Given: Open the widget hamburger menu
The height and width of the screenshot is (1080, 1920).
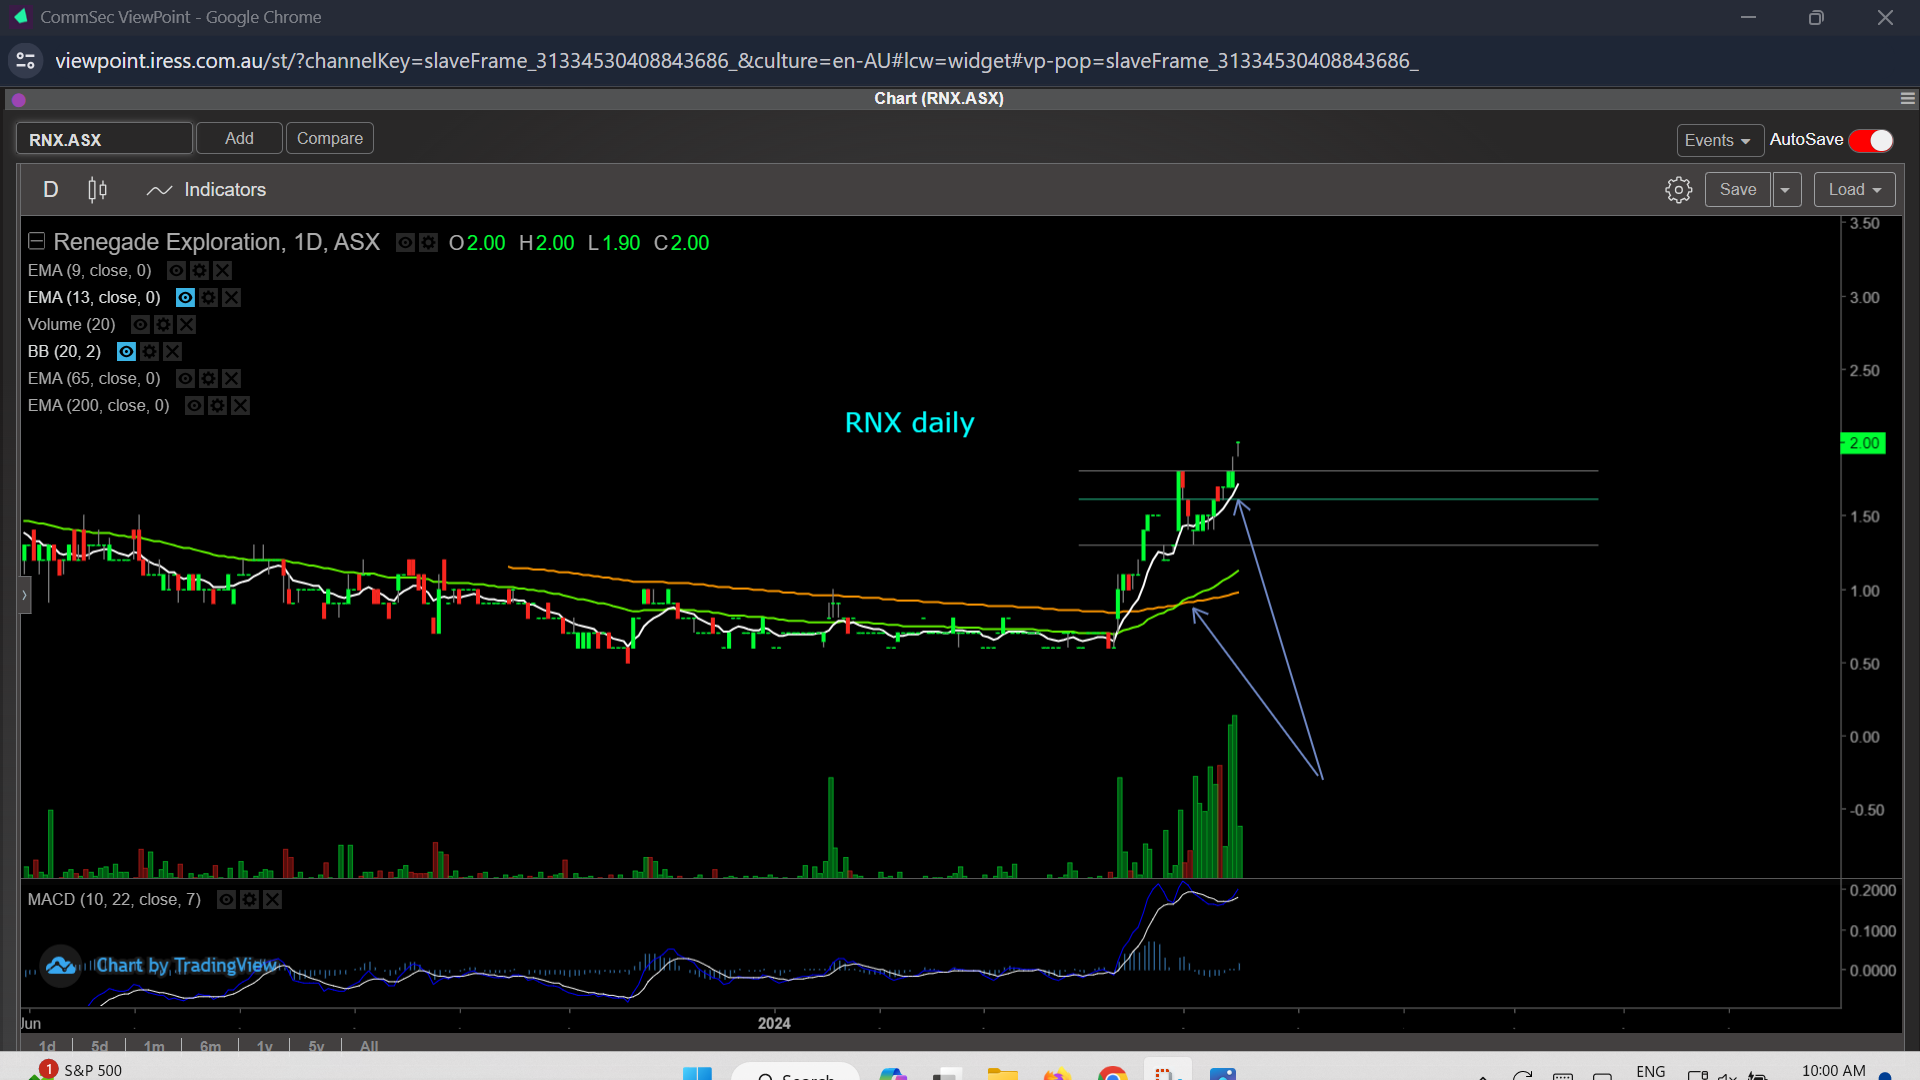Looking at the screenshot, I should pyautogui.click(x=1907, y=99).
